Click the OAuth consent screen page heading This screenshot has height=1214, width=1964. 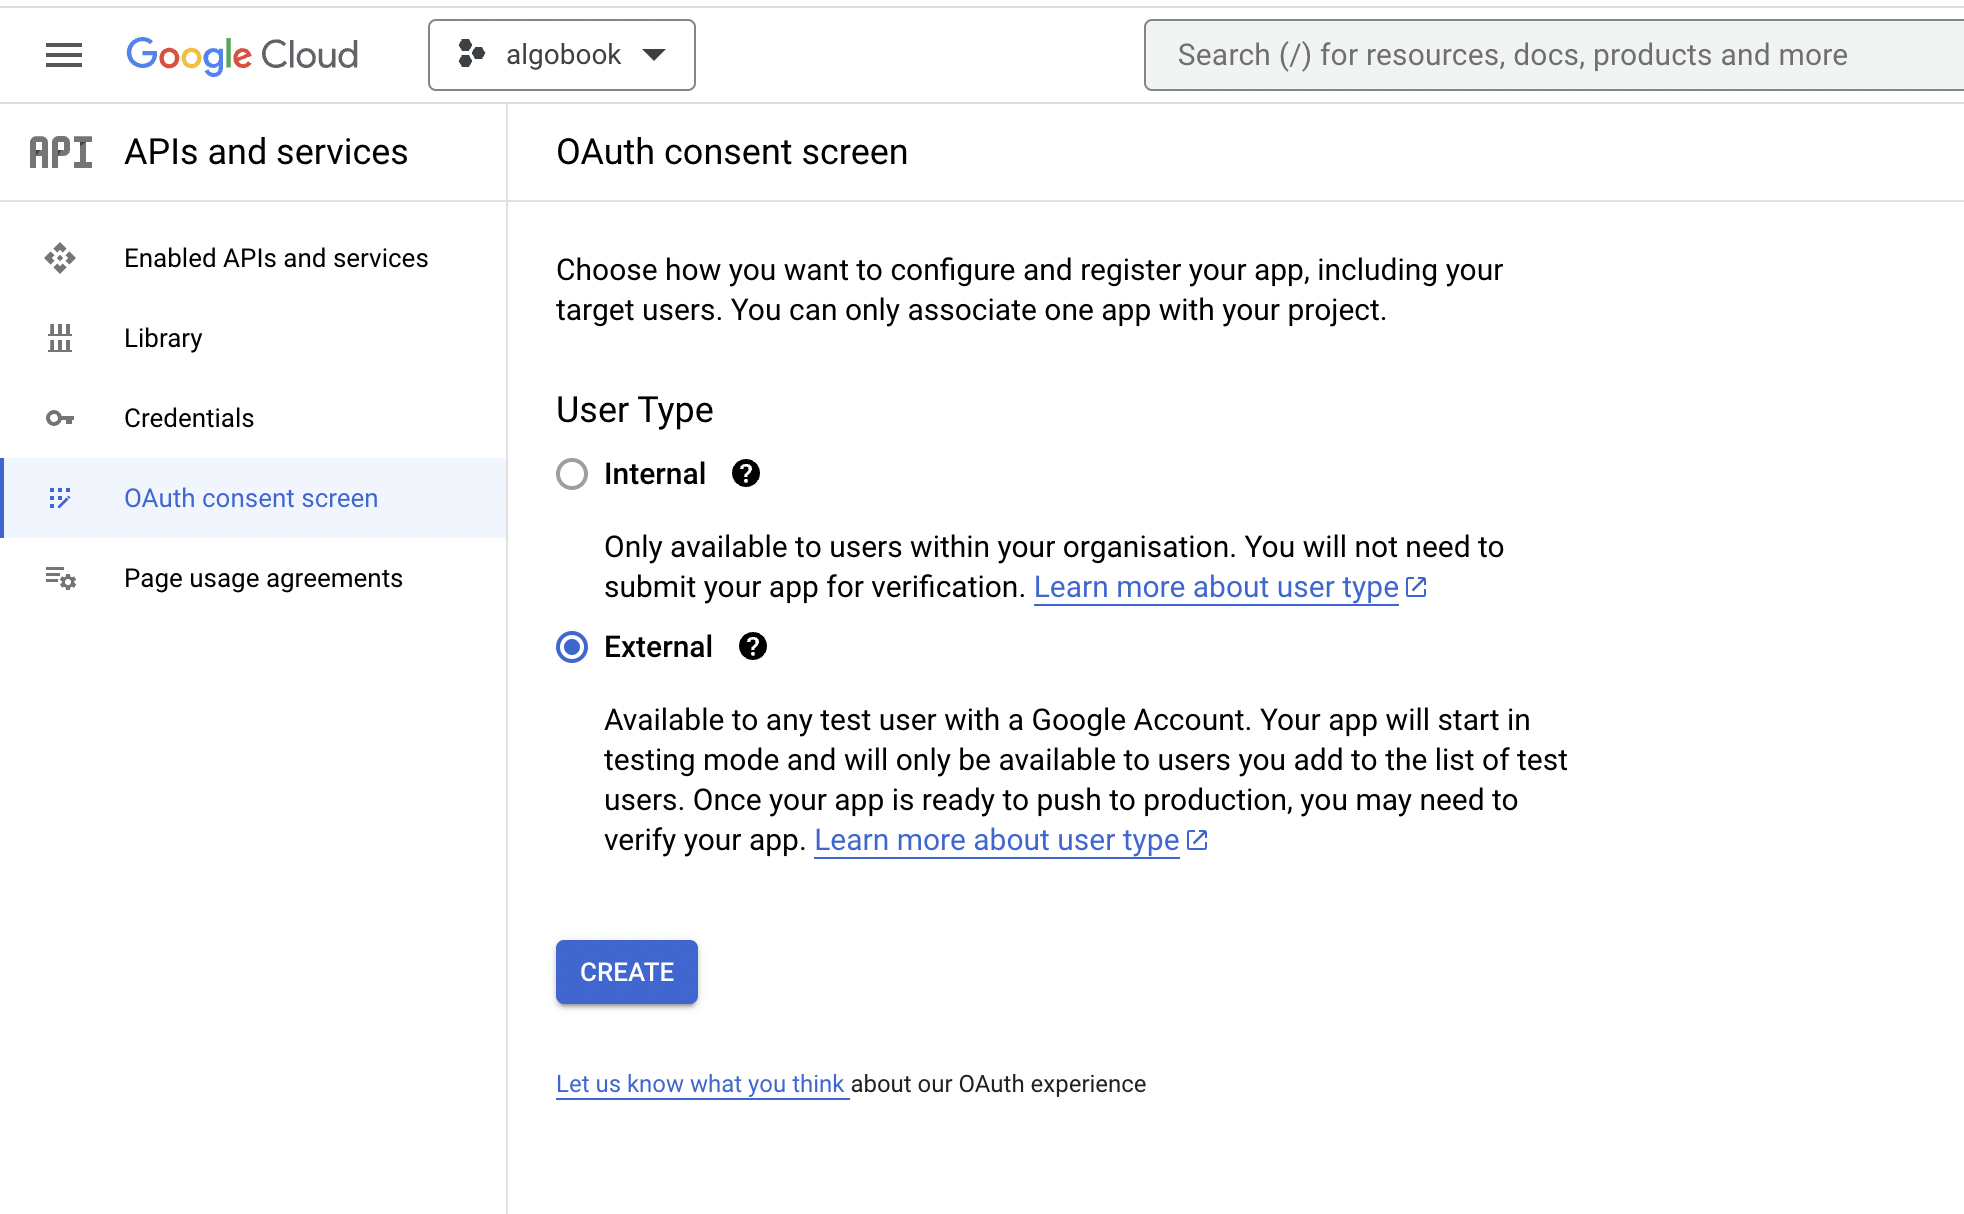point(732,152)
